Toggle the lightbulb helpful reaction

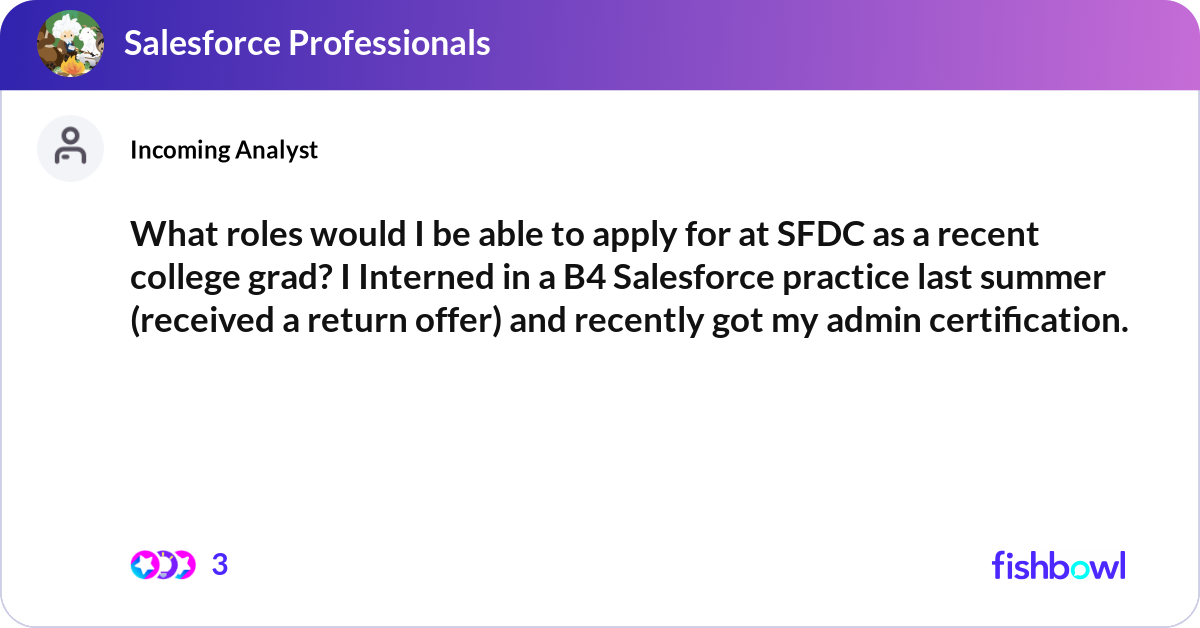(165, 564)
